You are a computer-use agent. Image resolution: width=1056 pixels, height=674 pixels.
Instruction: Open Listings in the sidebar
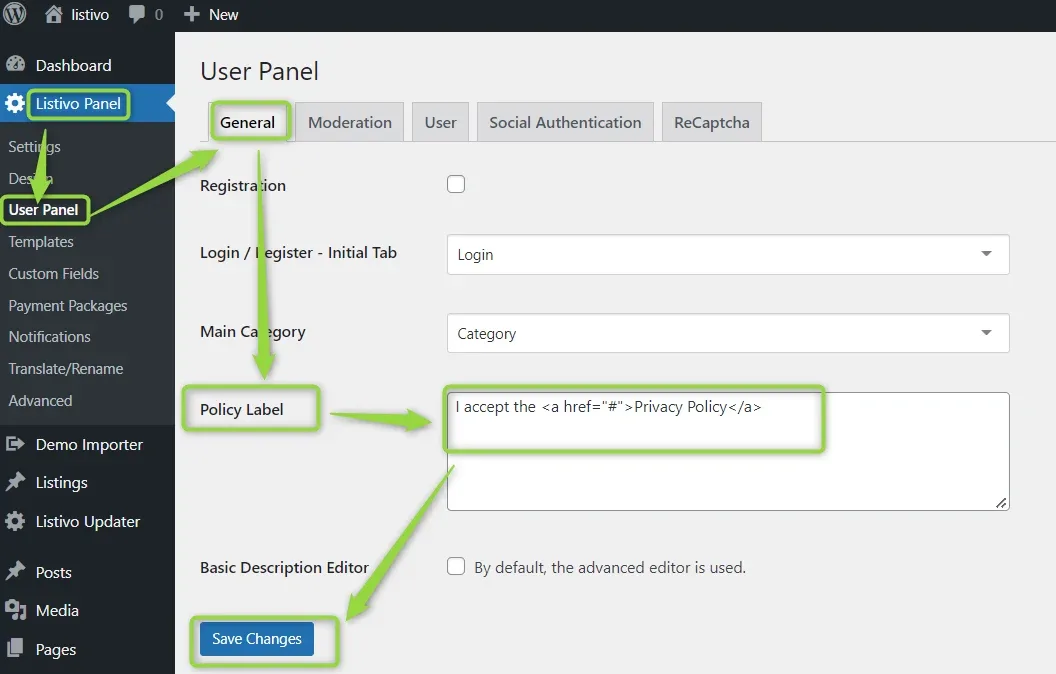click(61, 483)
